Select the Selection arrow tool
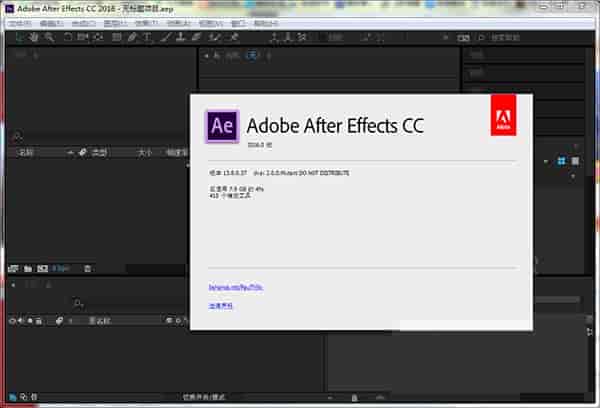Viewport: 600px width, 408px height. tap(19, 37)
